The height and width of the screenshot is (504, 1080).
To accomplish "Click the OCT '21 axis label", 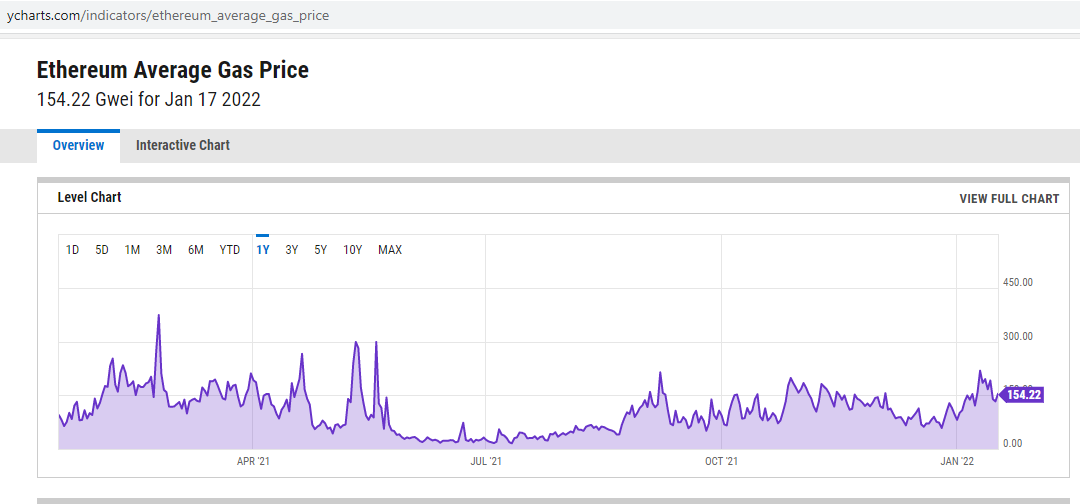I will point(721,461).
